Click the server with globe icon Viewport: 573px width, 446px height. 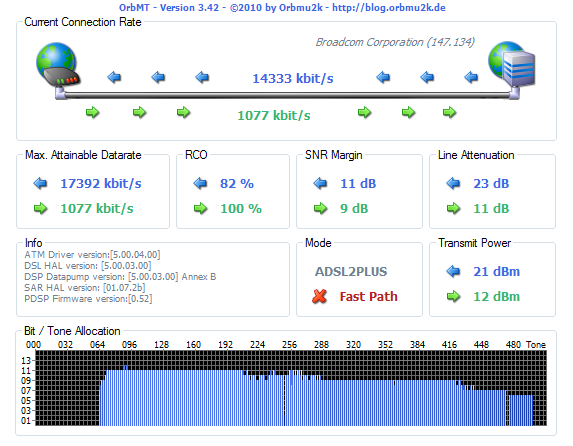point(512,64)
